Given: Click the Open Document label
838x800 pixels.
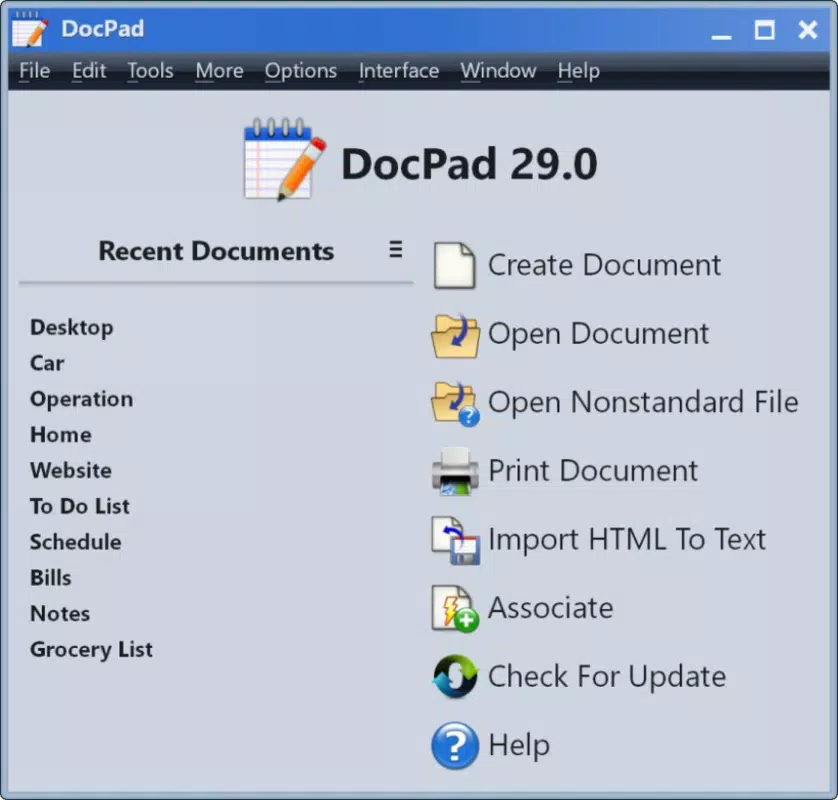Looking at the screenshot, I should (x=599, y=334).
